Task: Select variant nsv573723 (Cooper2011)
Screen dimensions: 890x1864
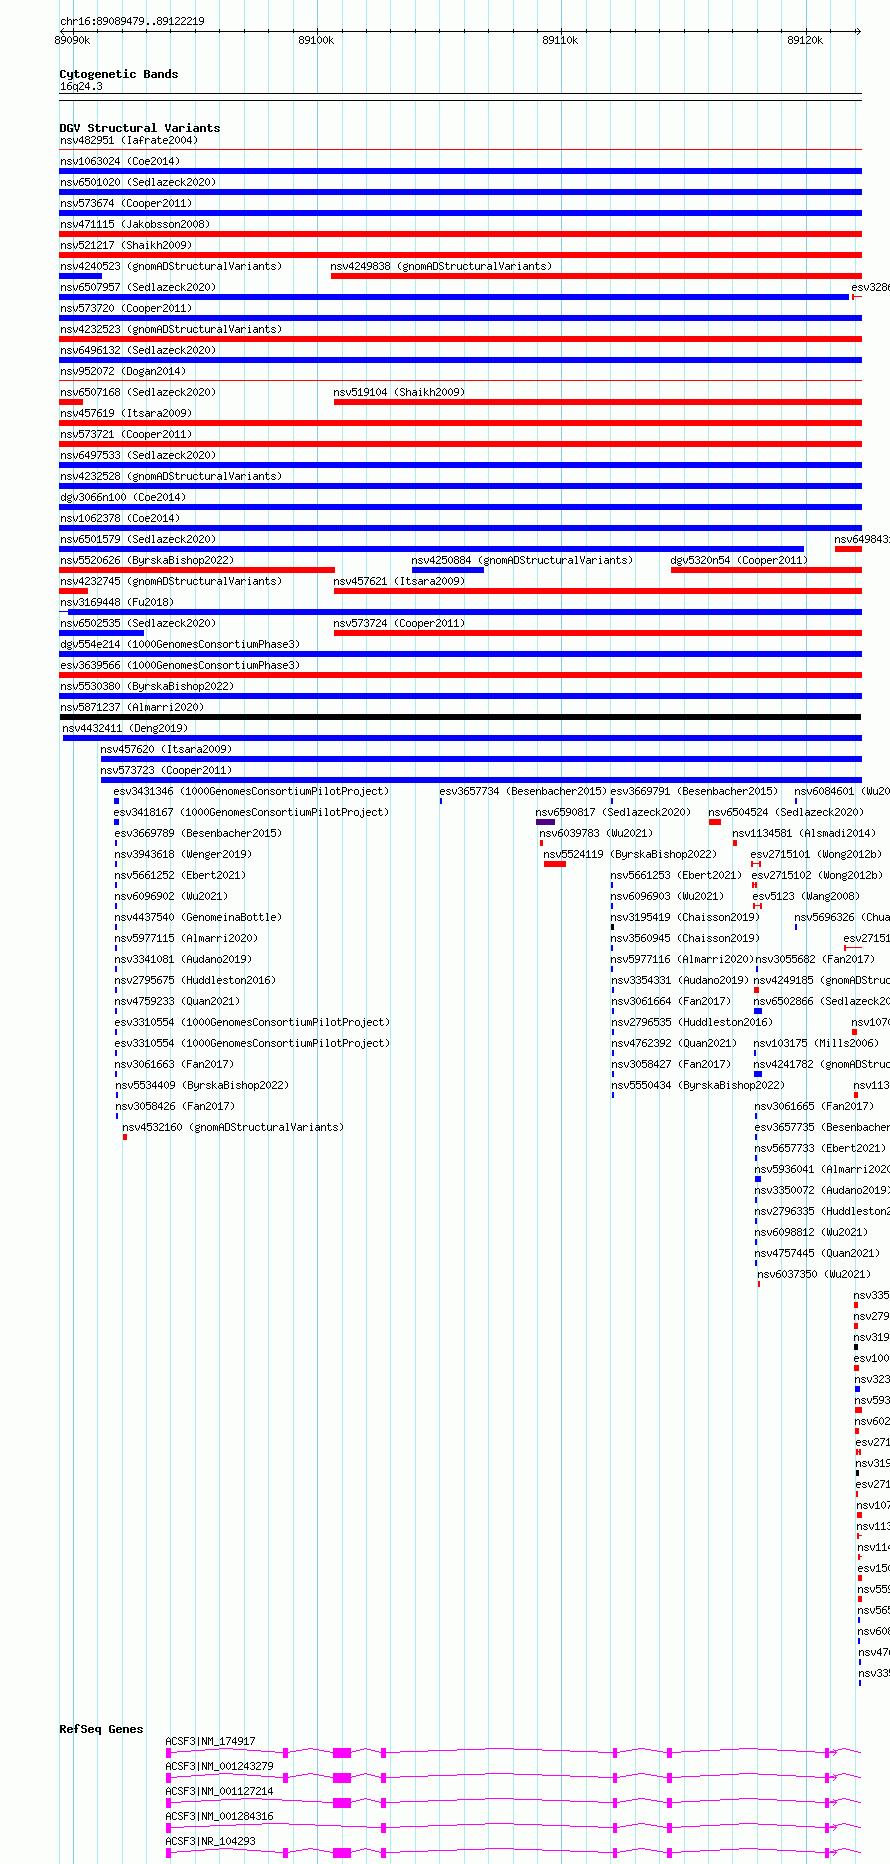Action: point(166,770)
